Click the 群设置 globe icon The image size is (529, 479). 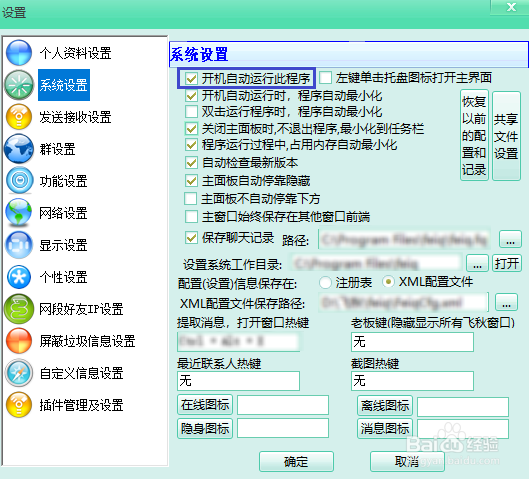19,149
